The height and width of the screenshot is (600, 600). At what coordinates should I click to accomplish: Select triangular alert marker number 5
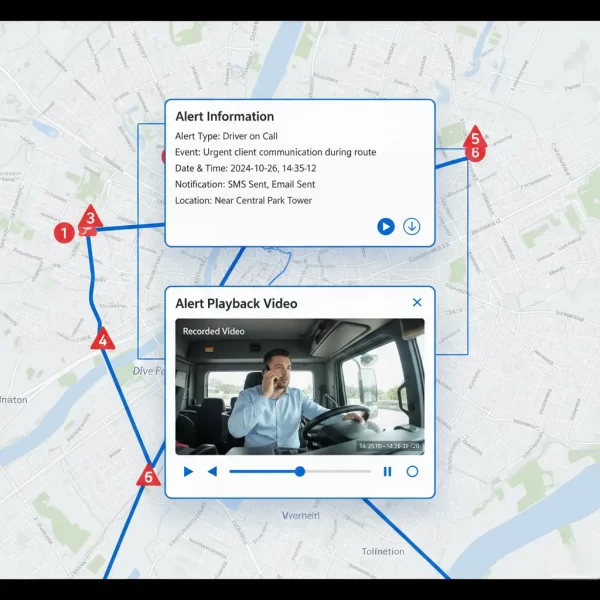pyautogui.click(x=475, y=137)
